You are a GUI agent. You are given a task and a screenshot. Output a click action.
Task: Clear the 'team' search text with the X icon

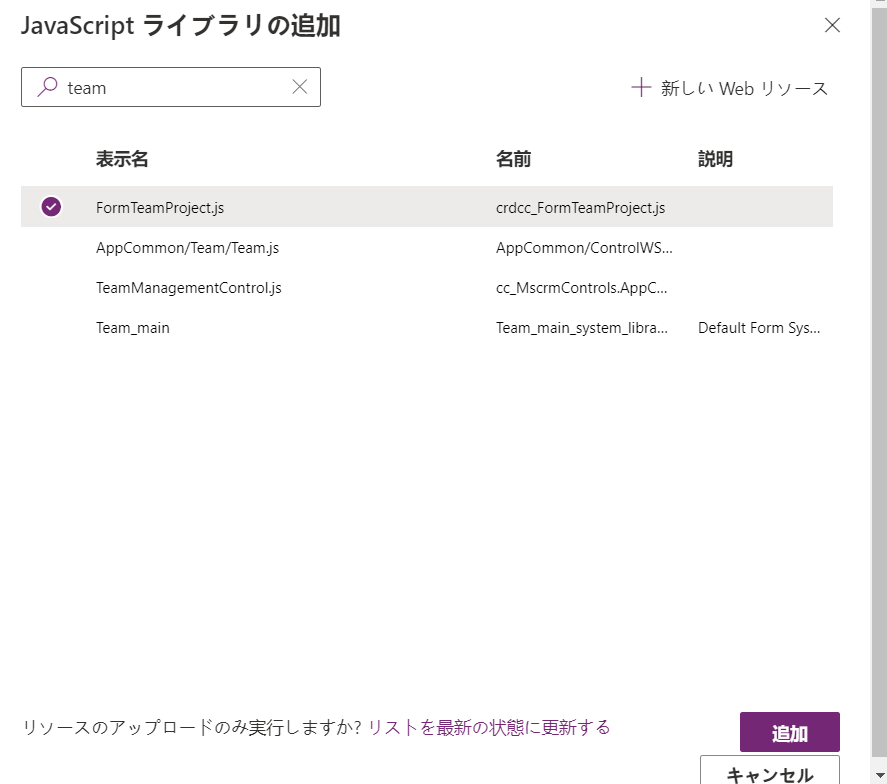[300, 87]
